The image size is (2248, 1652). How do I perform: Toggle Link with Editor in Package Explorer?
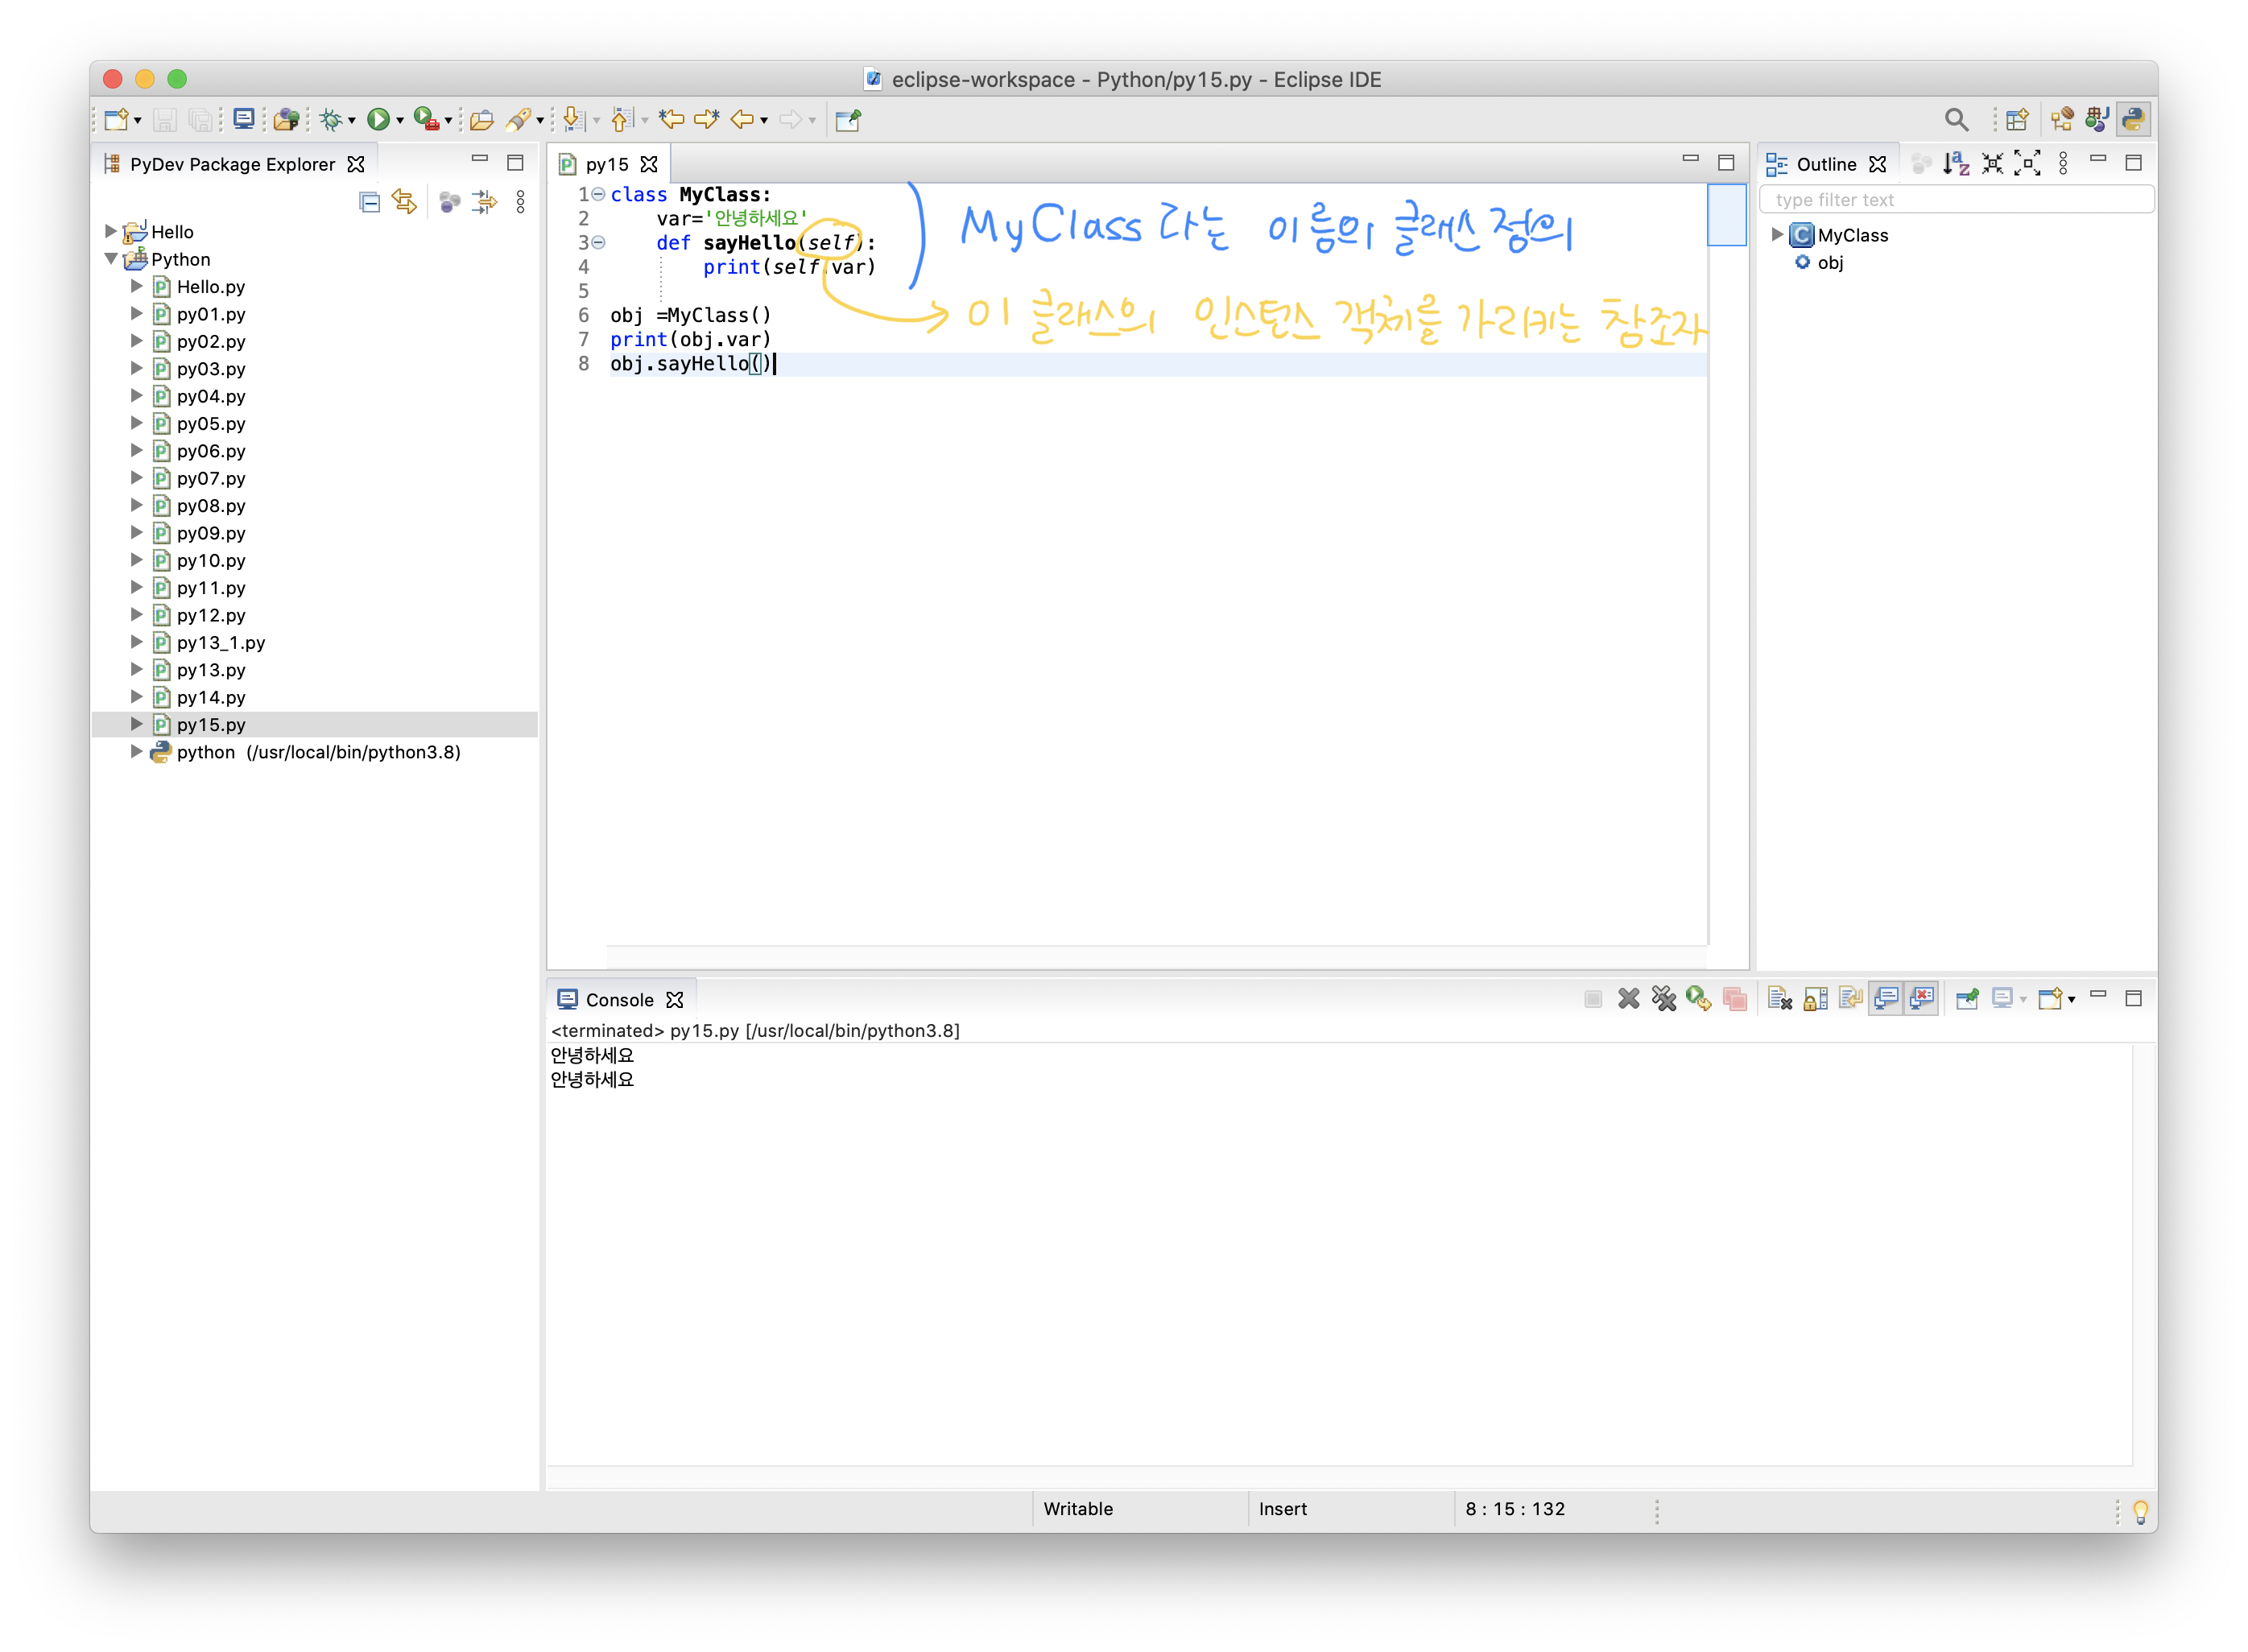[x=404, y=203]
